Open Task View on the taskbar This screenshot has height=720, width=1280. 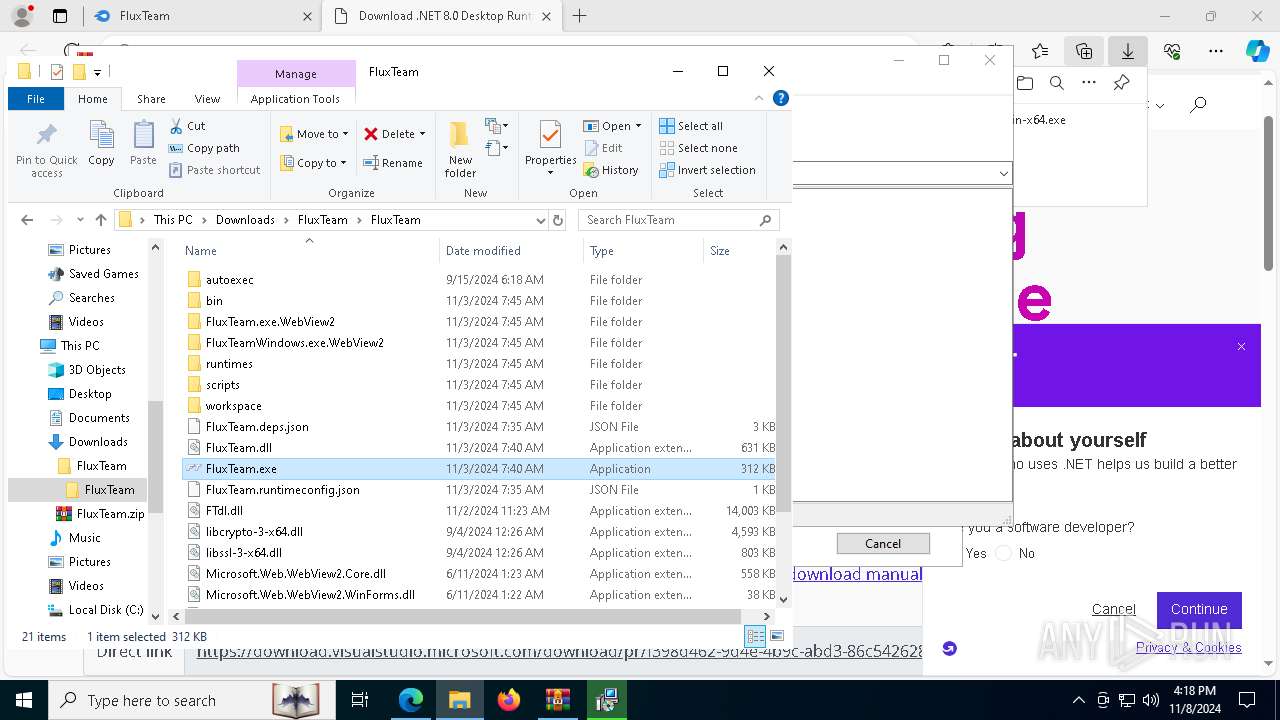[x=360, y=700]
